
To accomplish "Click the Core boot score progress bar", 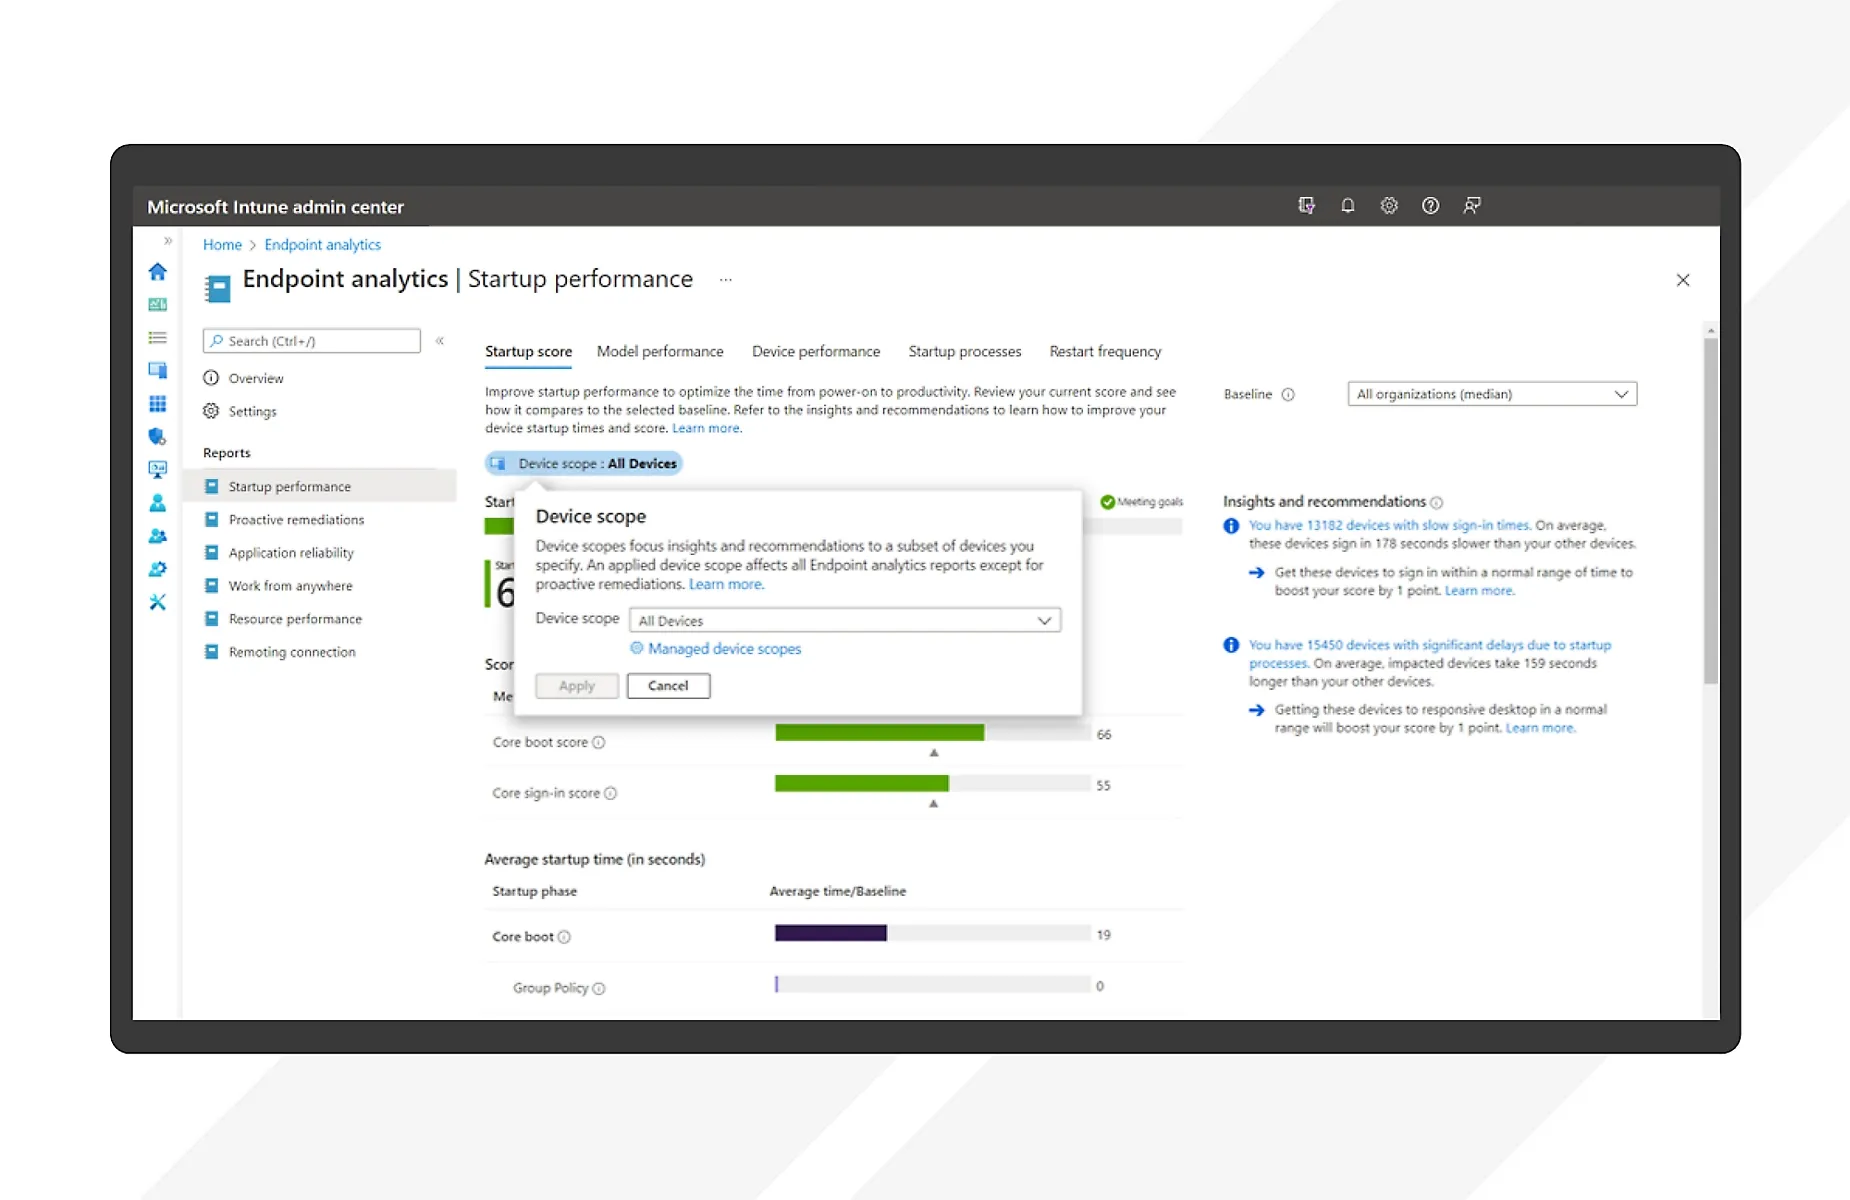I will (x=933, y=733).
